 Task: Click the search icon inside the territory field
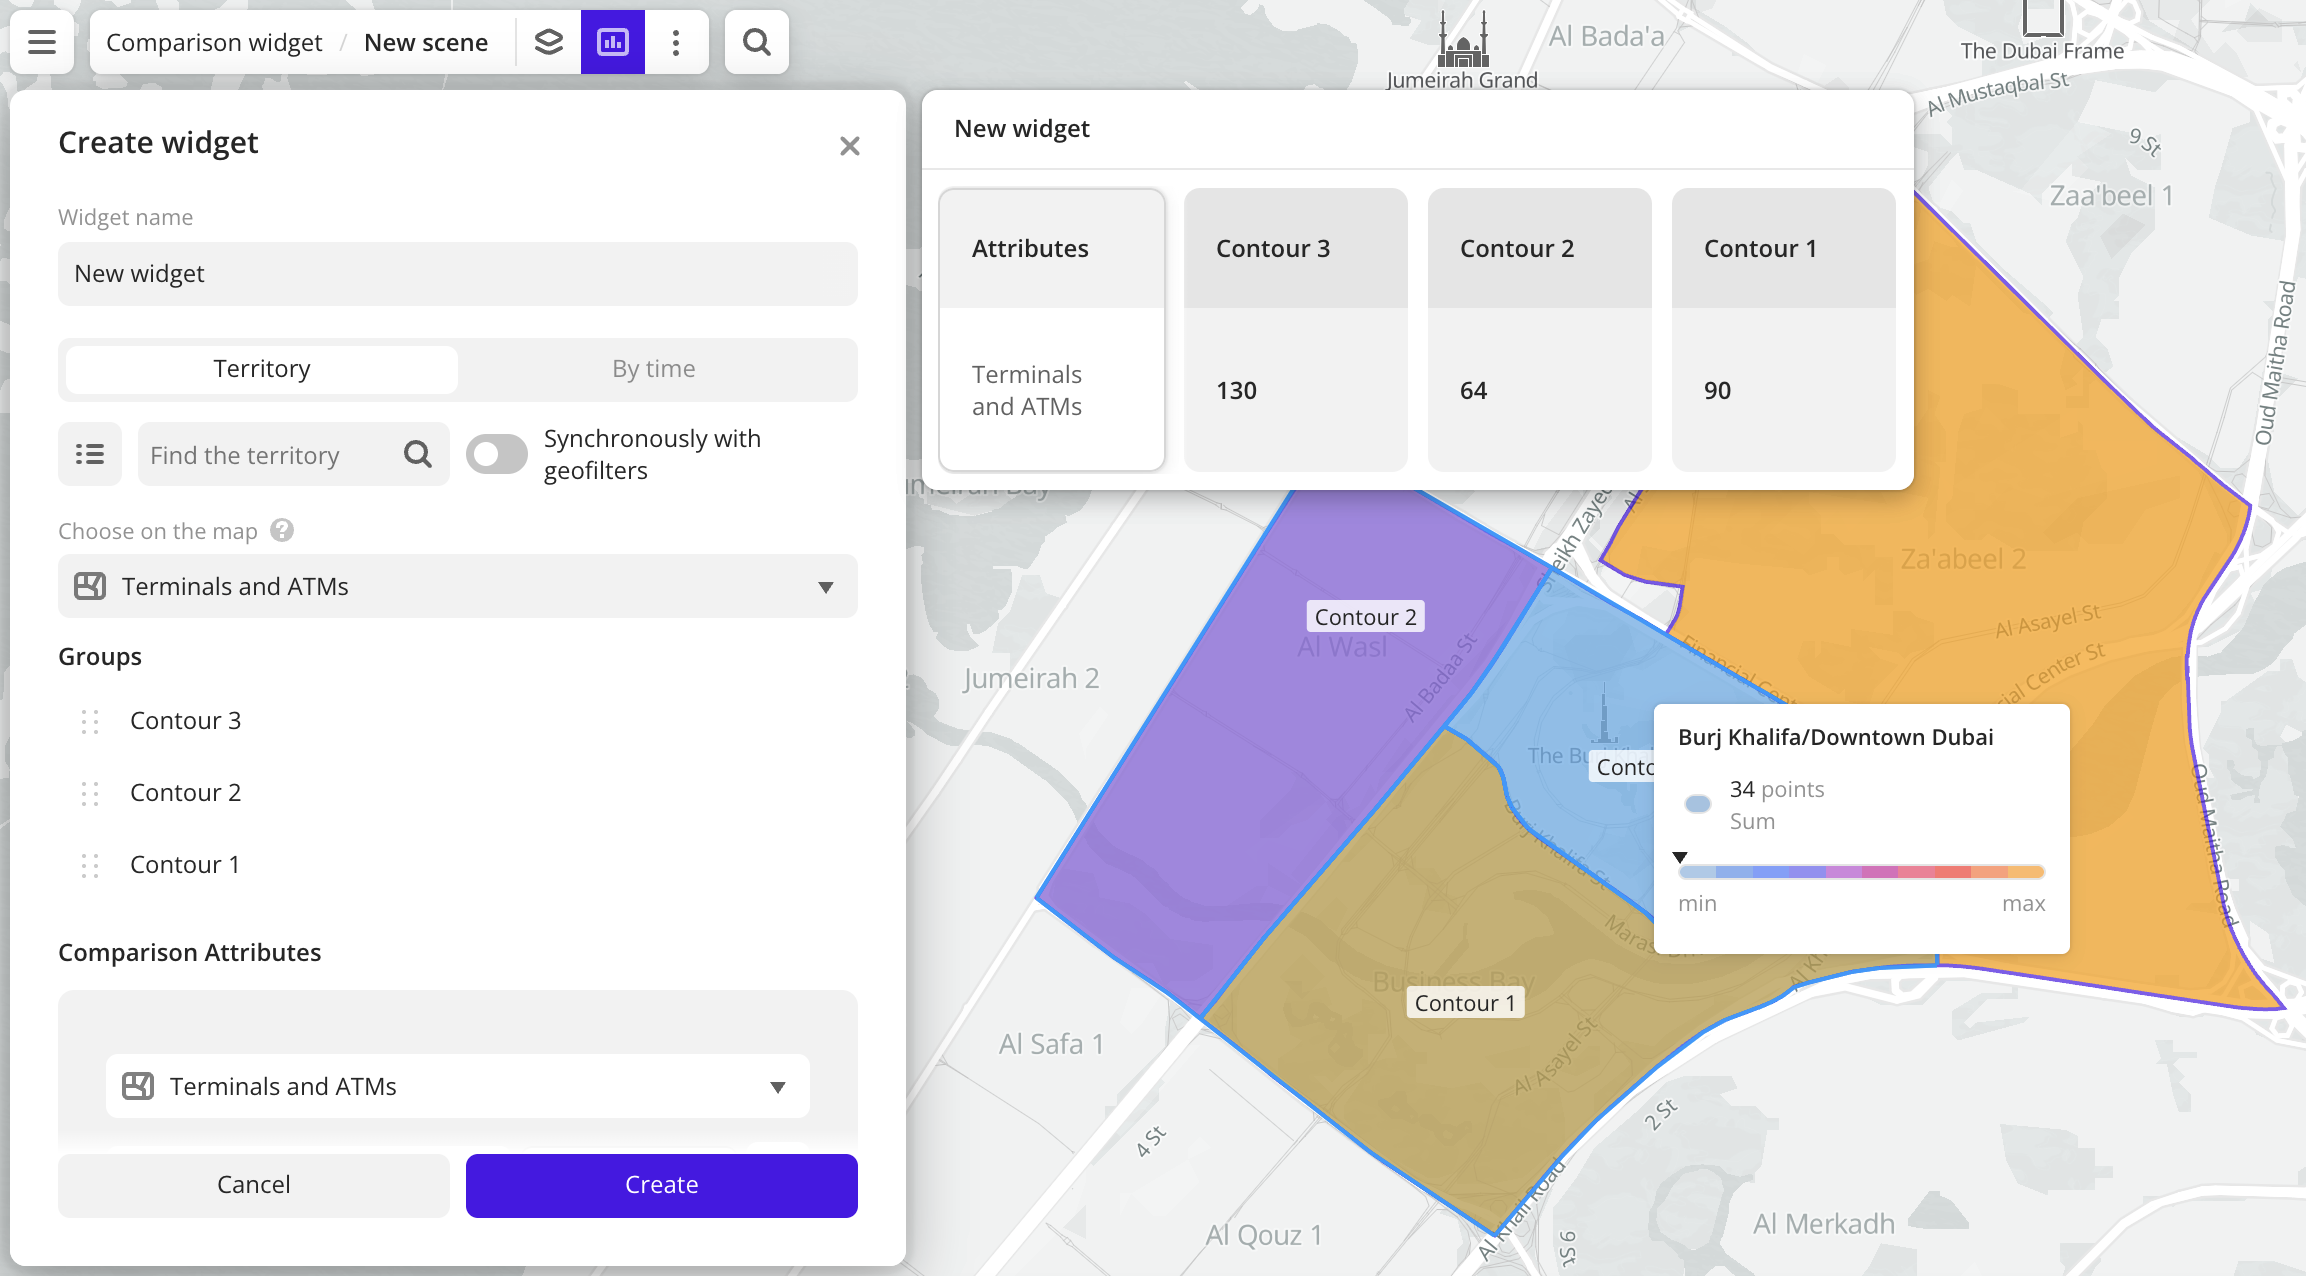click(x=417, y=454)
